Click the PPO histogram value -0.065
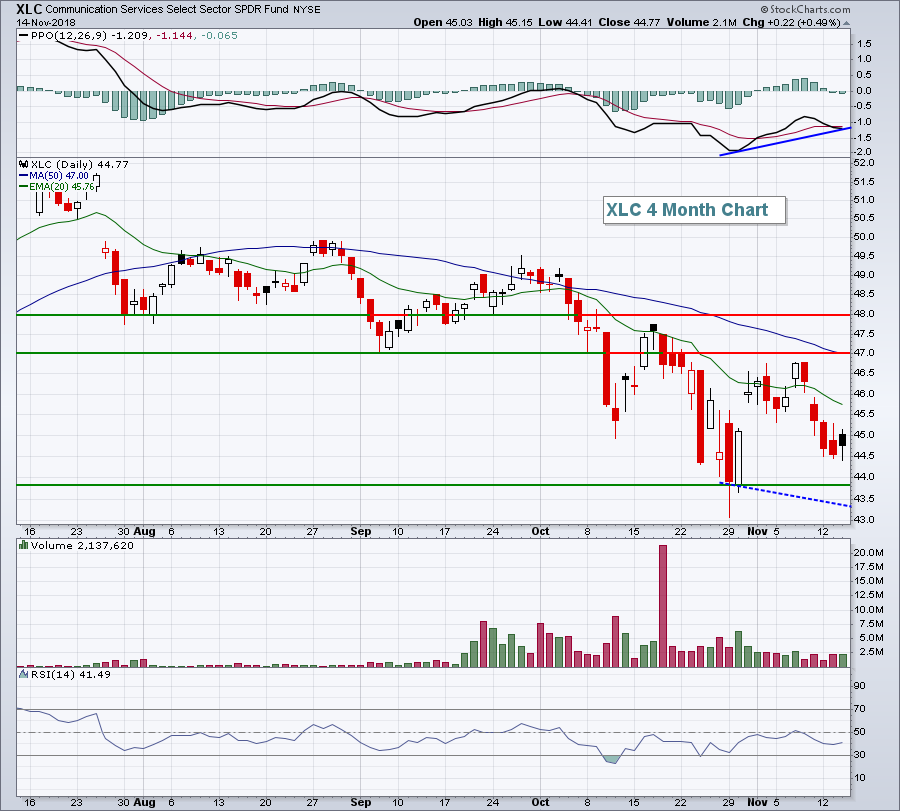The height and width of the screenshot is (811, 900). point(218,36)
